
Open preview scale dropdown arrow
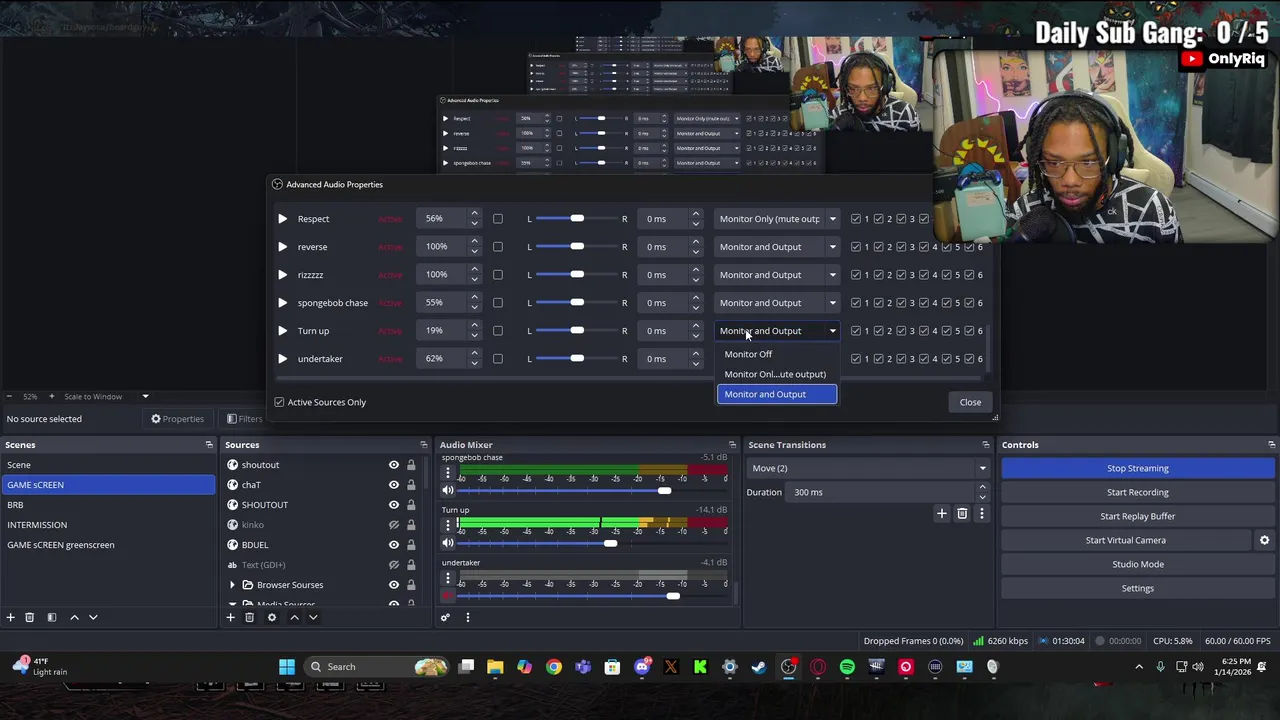pyautogui.click(x=145, y=397)
